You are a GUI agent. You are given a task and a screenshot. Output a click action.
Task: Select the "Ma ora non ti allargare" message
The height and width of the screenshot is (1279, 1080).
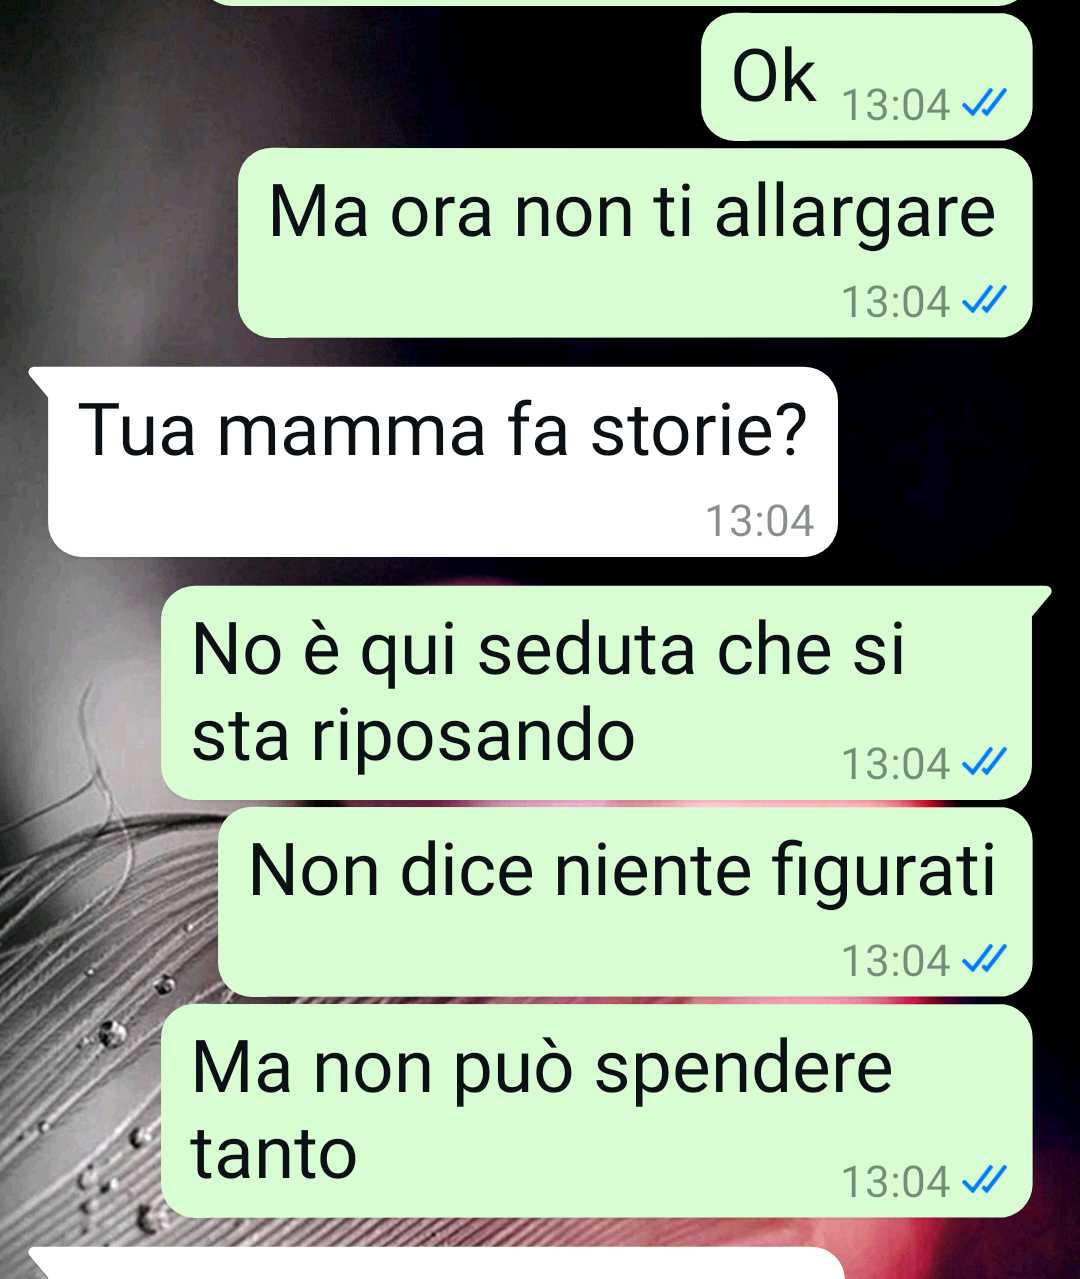click(x=634, y=243)
